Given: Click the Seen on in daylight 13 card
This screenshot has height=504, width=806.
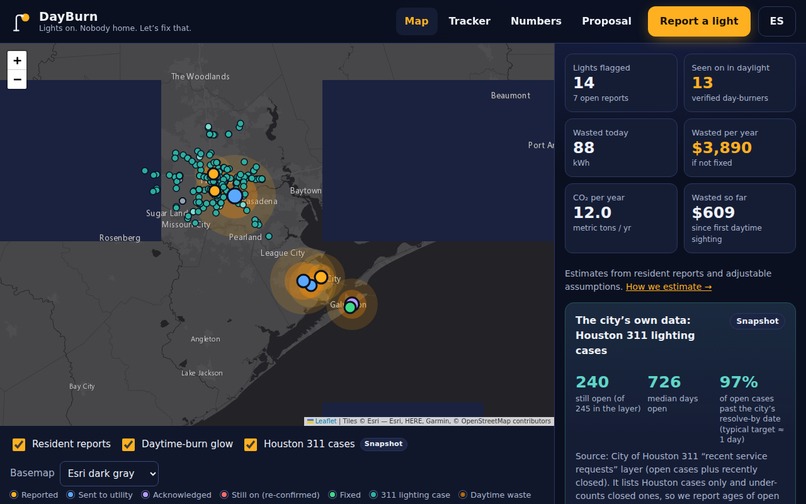Looking at the screenshot, I should [740, 83].
